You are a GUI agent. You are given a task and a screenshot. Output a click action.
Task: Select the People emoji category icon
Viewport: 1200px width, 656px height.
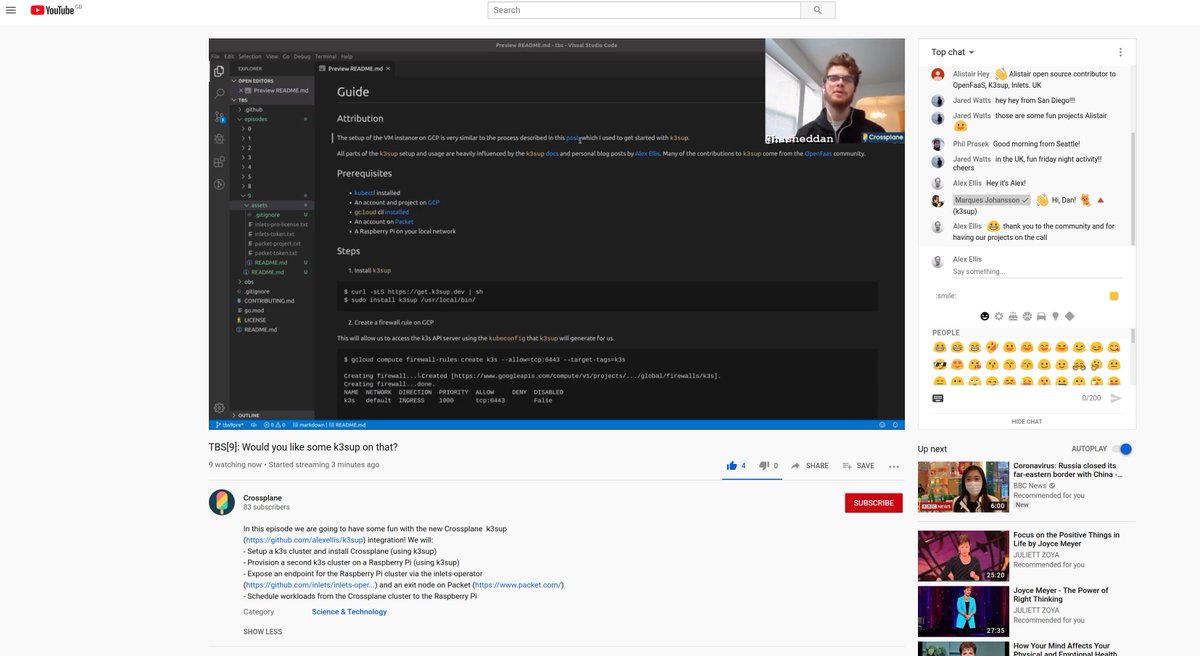[984, 316]
